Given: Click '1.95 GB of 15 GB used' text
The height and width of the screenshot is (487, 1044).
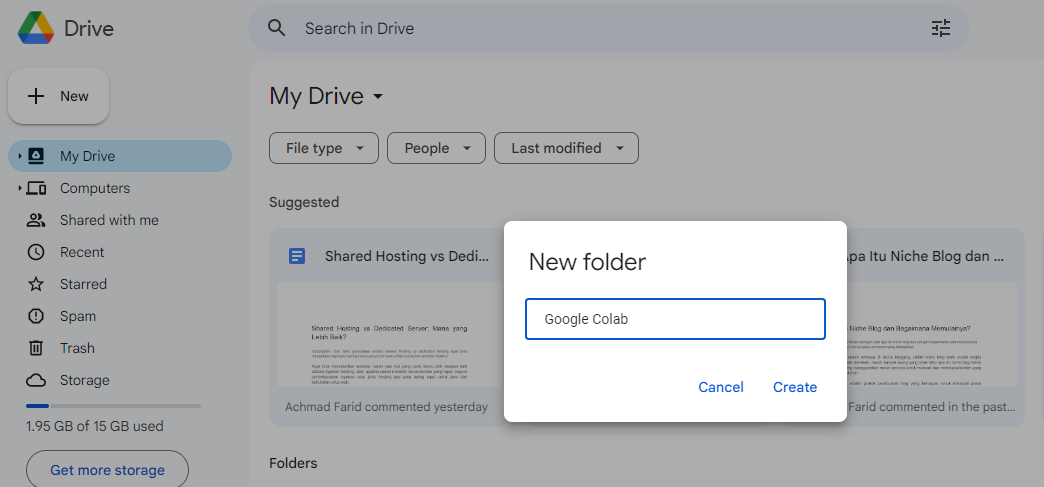Looking at the screenshot, I should [95, 426].
